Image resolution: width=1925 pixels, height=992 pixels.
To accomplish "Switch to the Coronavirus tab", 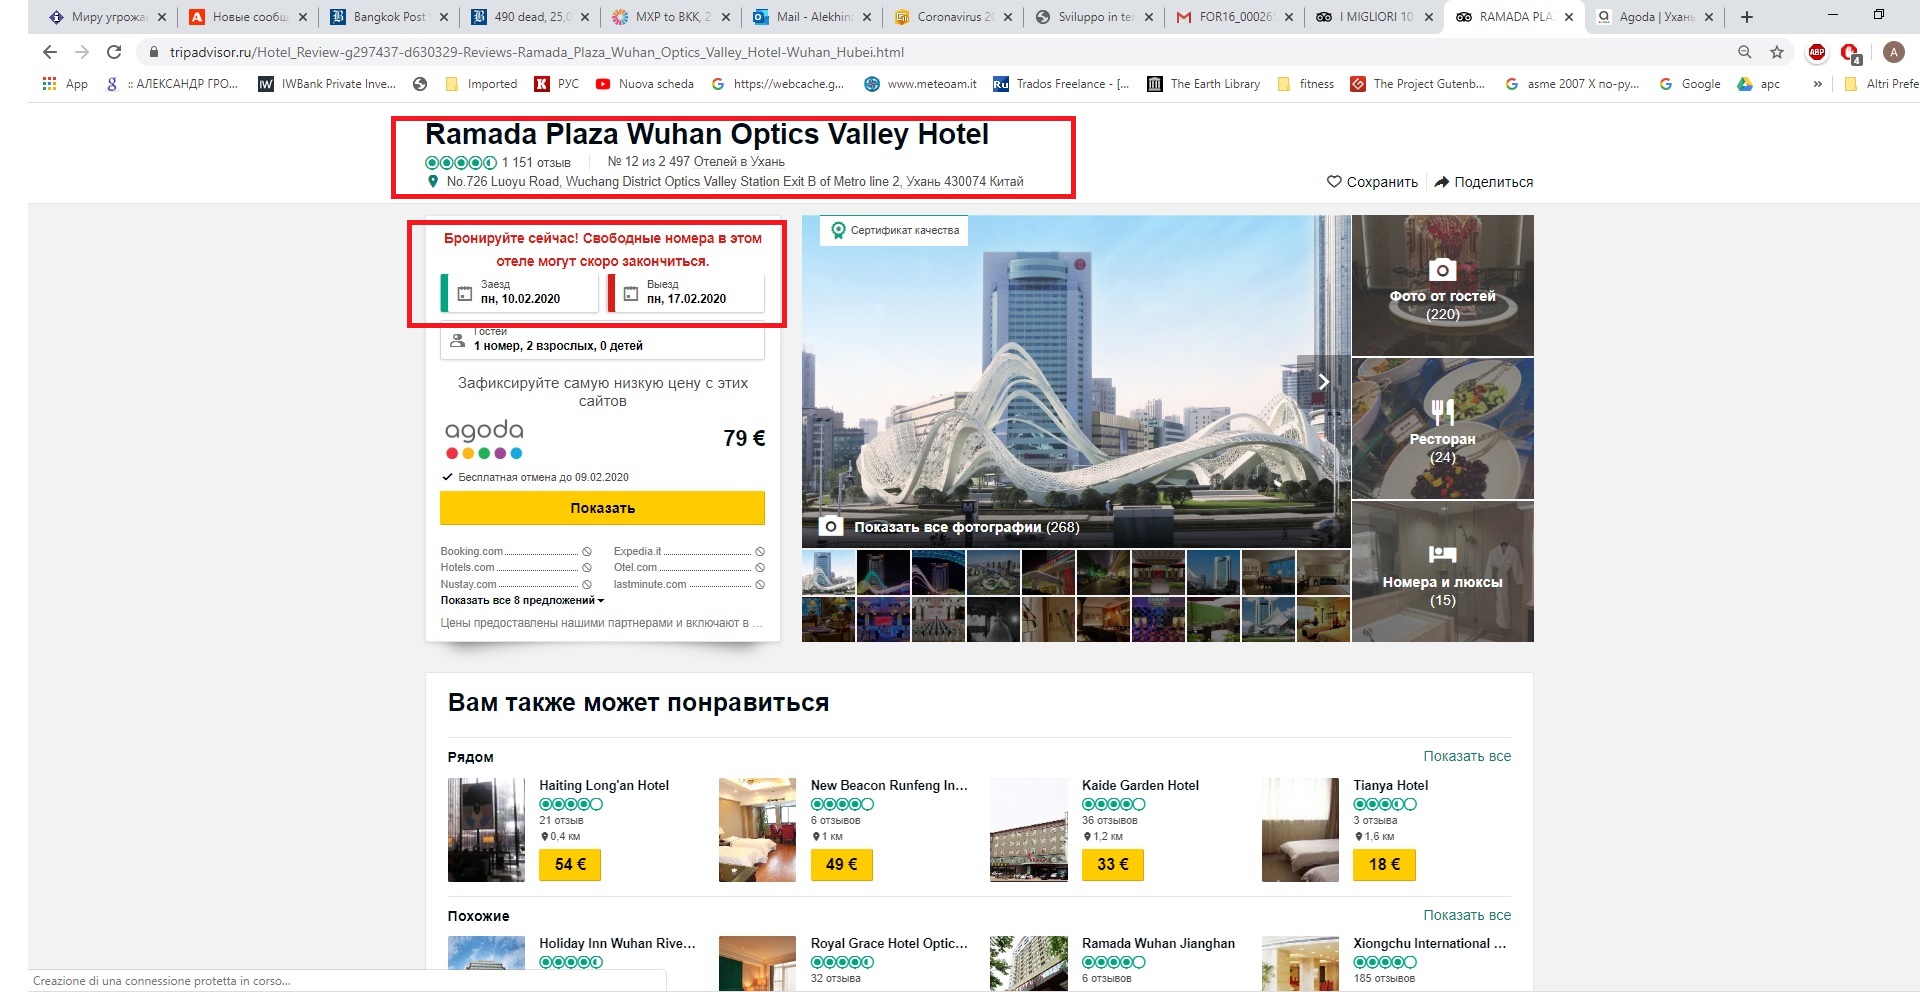I will tap(953, 17).
